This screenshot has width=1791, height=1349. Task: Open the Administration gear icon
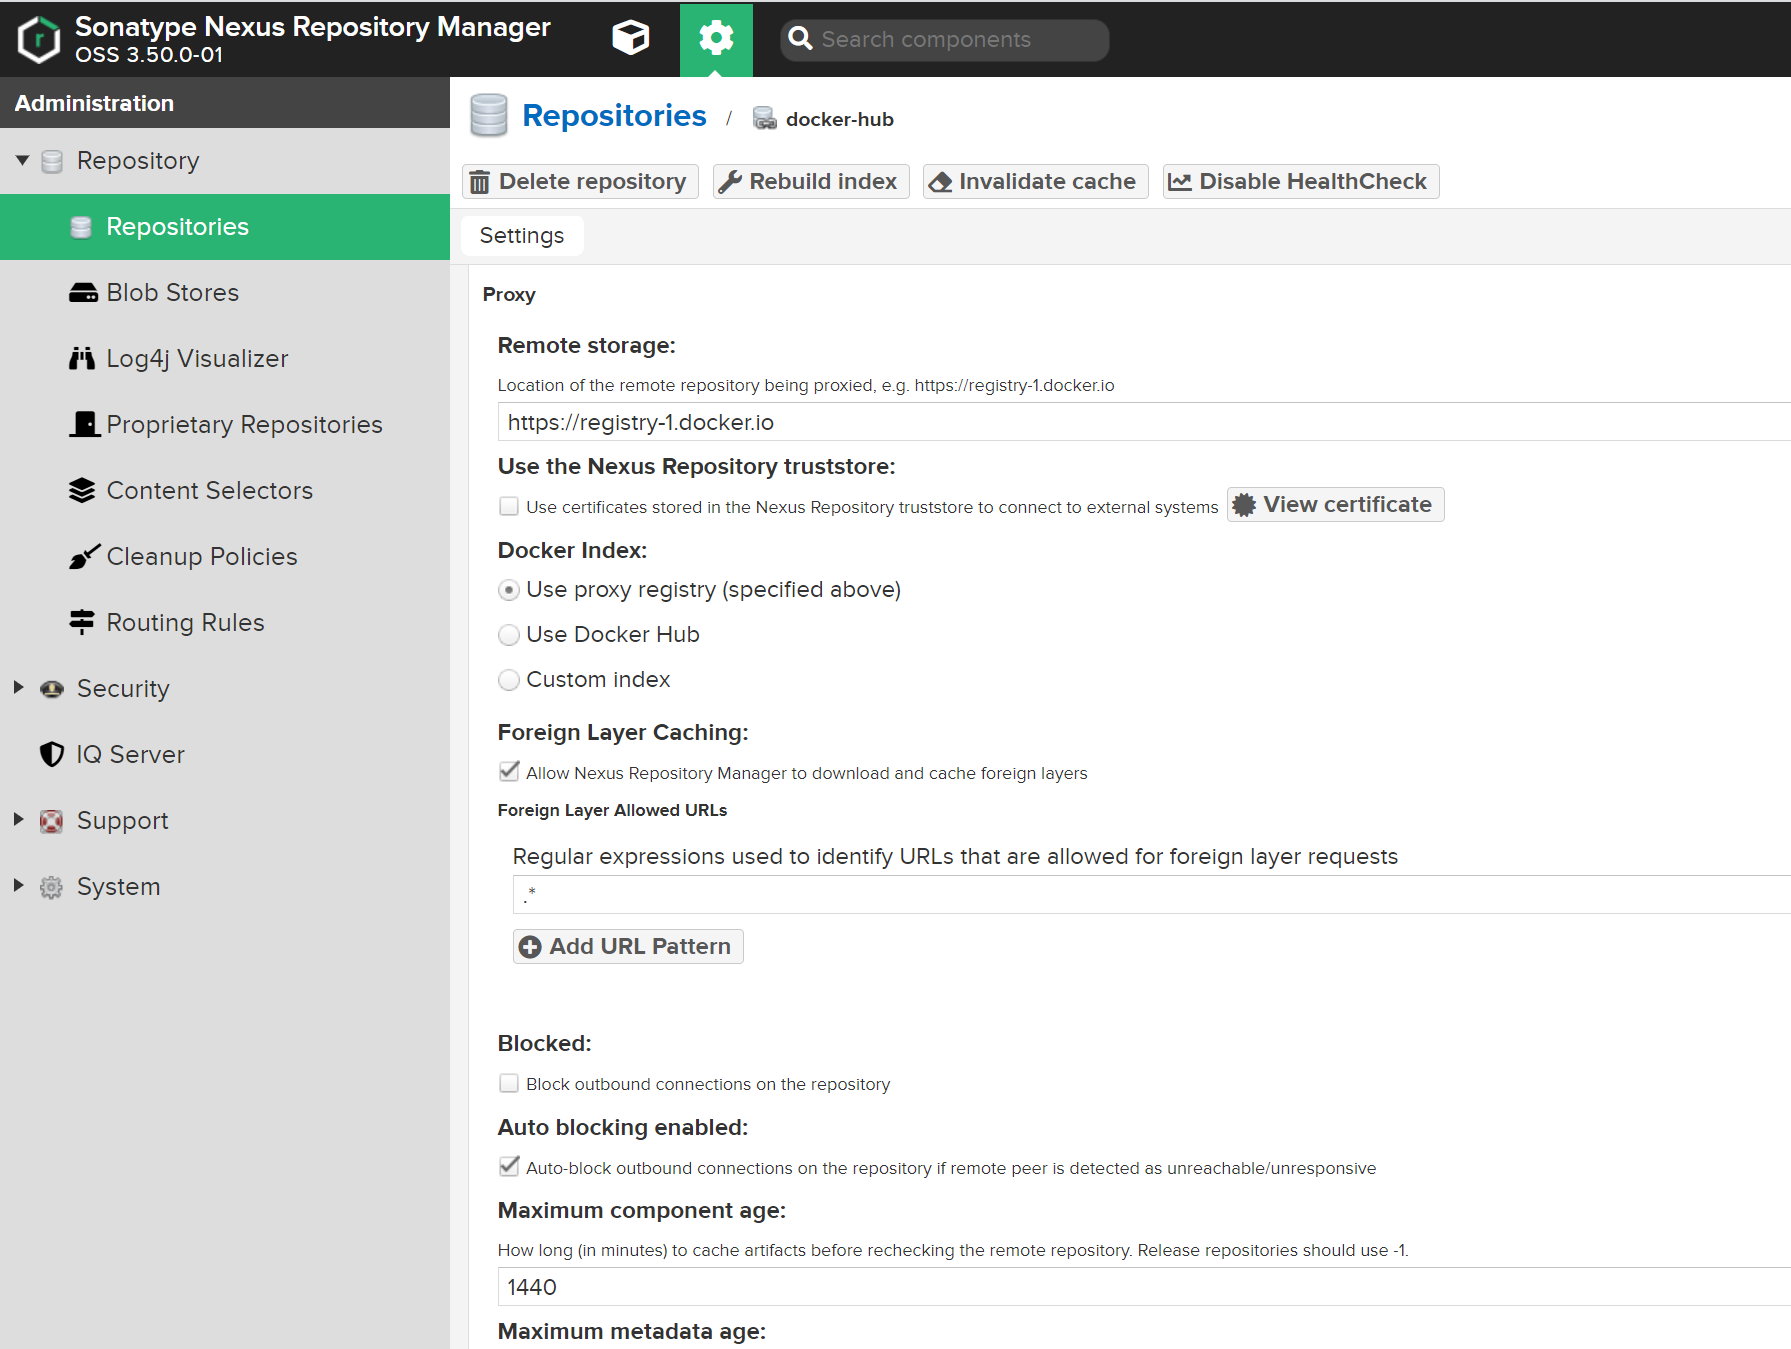coord(716,39)
